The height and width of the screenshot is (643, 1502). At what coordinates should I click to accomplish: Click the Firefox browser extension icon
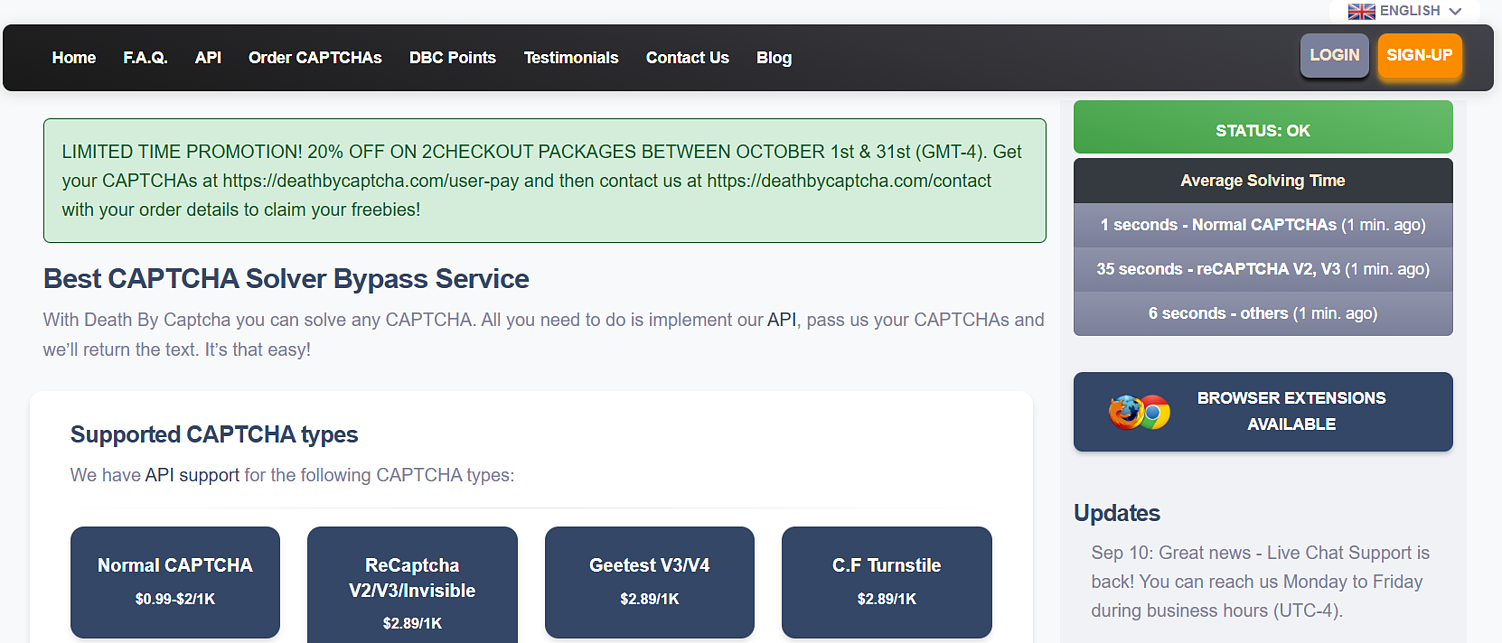1125,411
